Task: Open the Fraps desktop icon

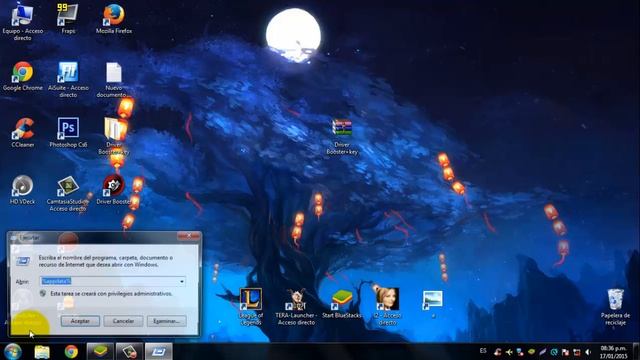Action: pyautogui.click(x=68, y=19)
